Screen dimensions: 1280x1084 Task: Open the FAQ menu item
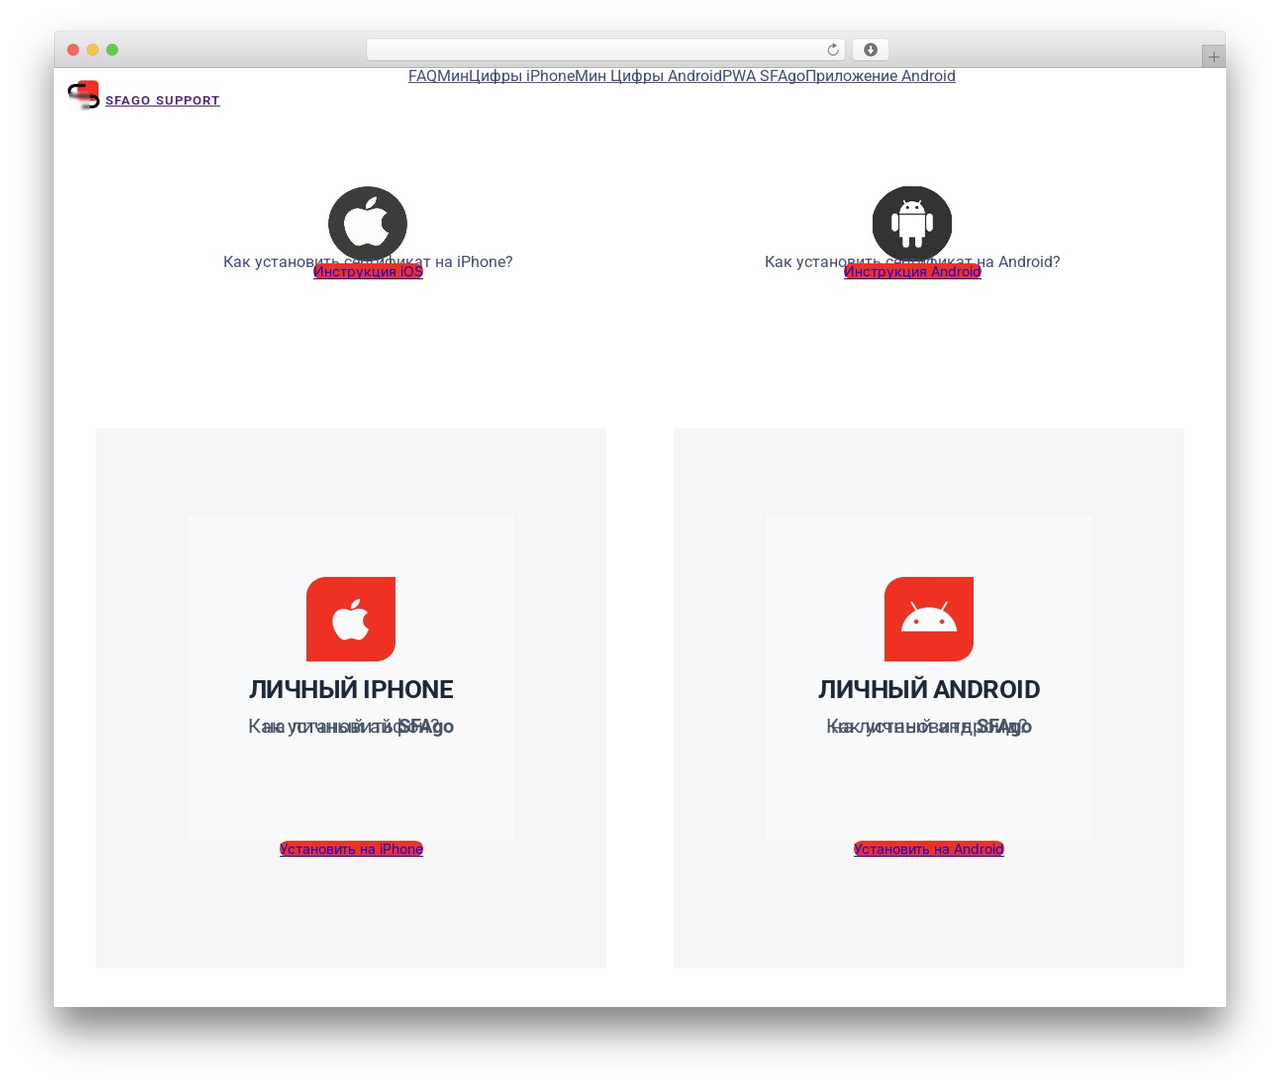(x=423, y=76)
